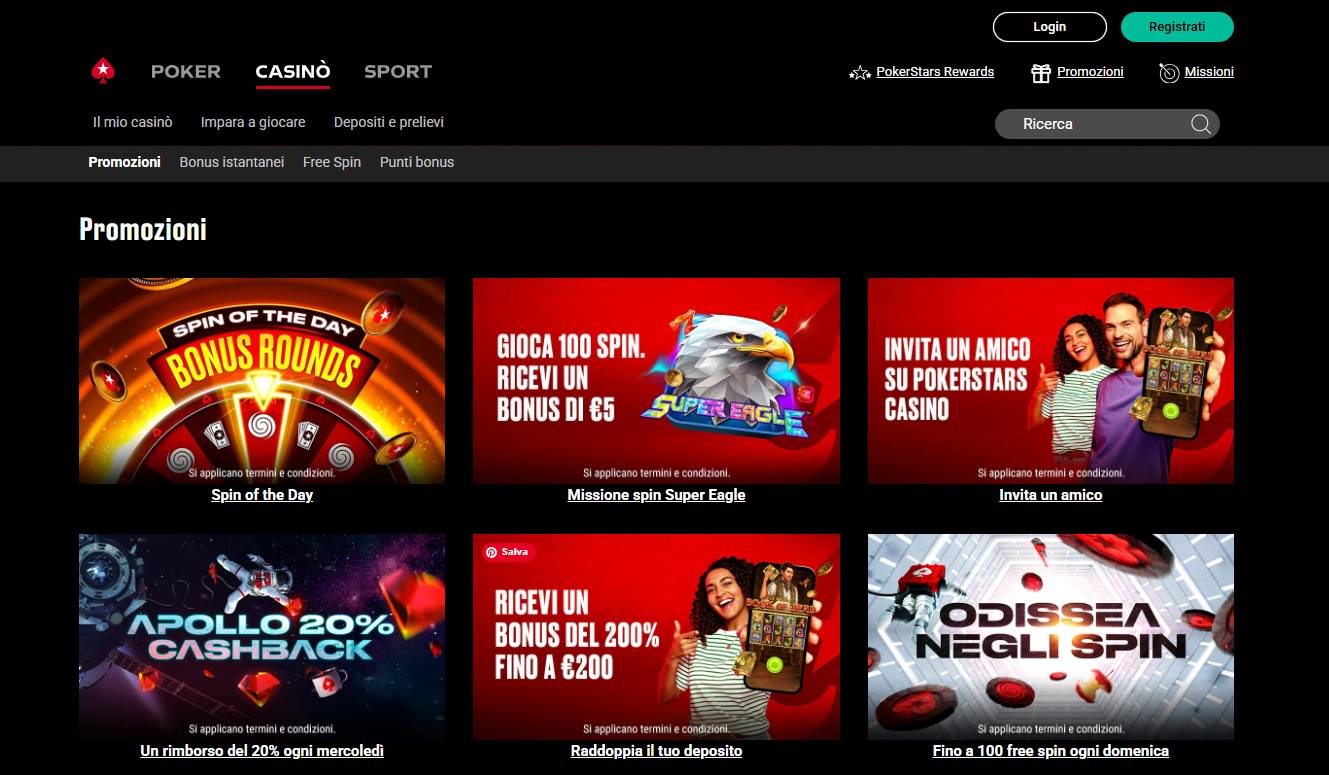The height and width of the screenshot is (775, 1329).
Task: Select the Punti bonus tab
Action: click(417, 162)
